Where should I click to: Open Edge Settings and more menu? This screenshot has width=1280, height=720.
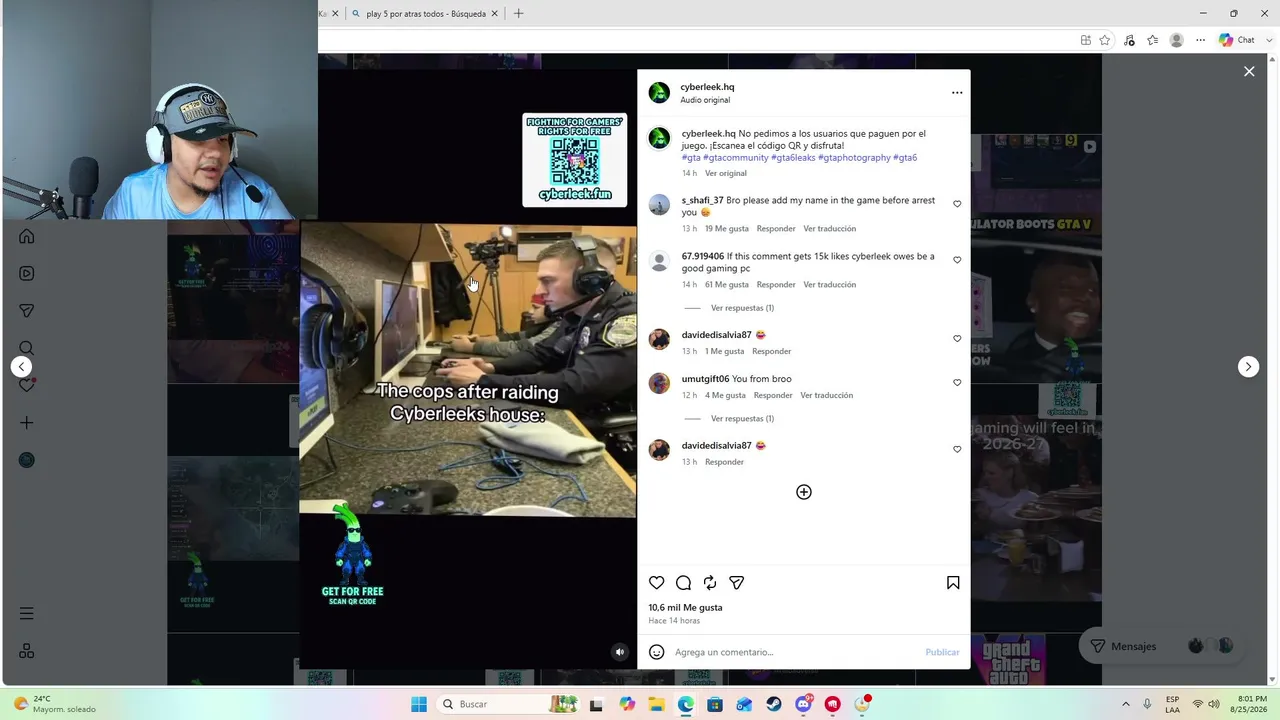[x=1201, y=40]
